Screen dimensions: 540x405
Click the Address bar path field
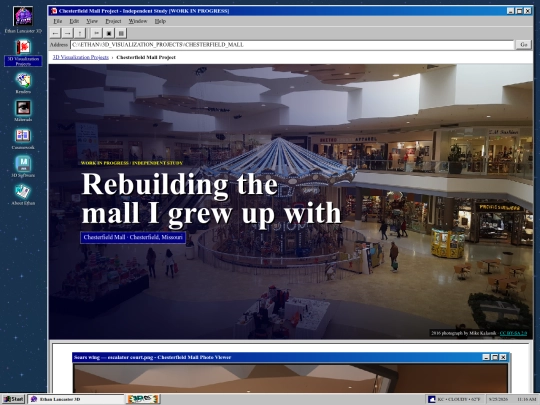tap(292, 45)
